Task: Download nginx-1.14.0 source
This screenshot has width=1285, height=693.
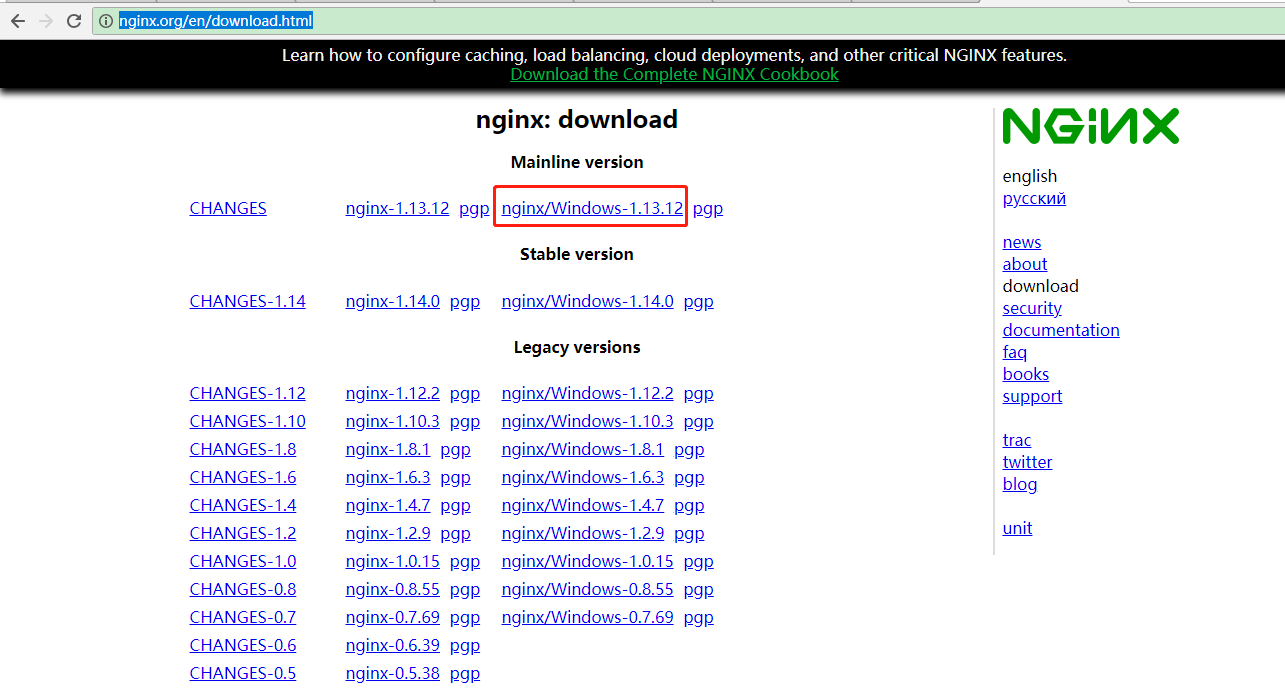Action: point(392,301)
